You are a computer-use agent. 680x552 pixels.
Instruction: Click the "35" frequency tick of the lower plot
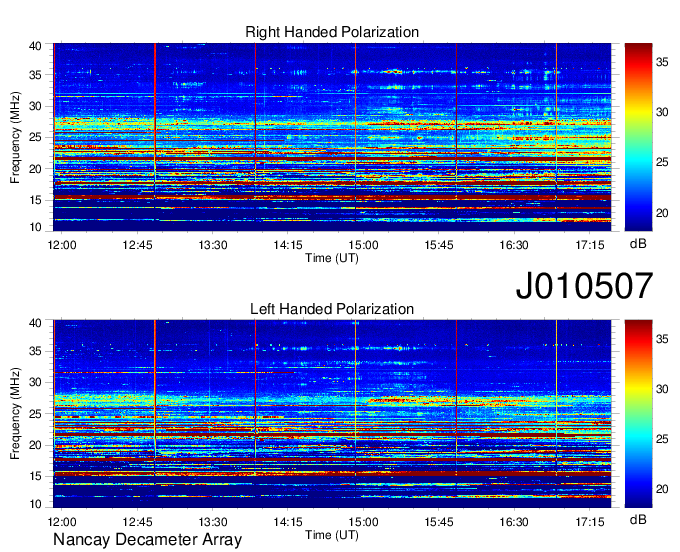[x=35, y=351]
